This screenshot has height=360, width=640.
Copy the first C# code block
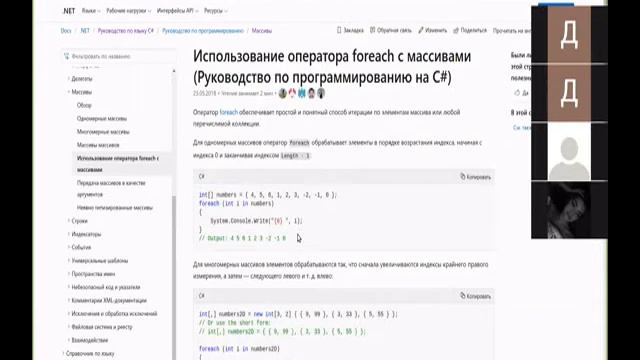coord(476,177)
